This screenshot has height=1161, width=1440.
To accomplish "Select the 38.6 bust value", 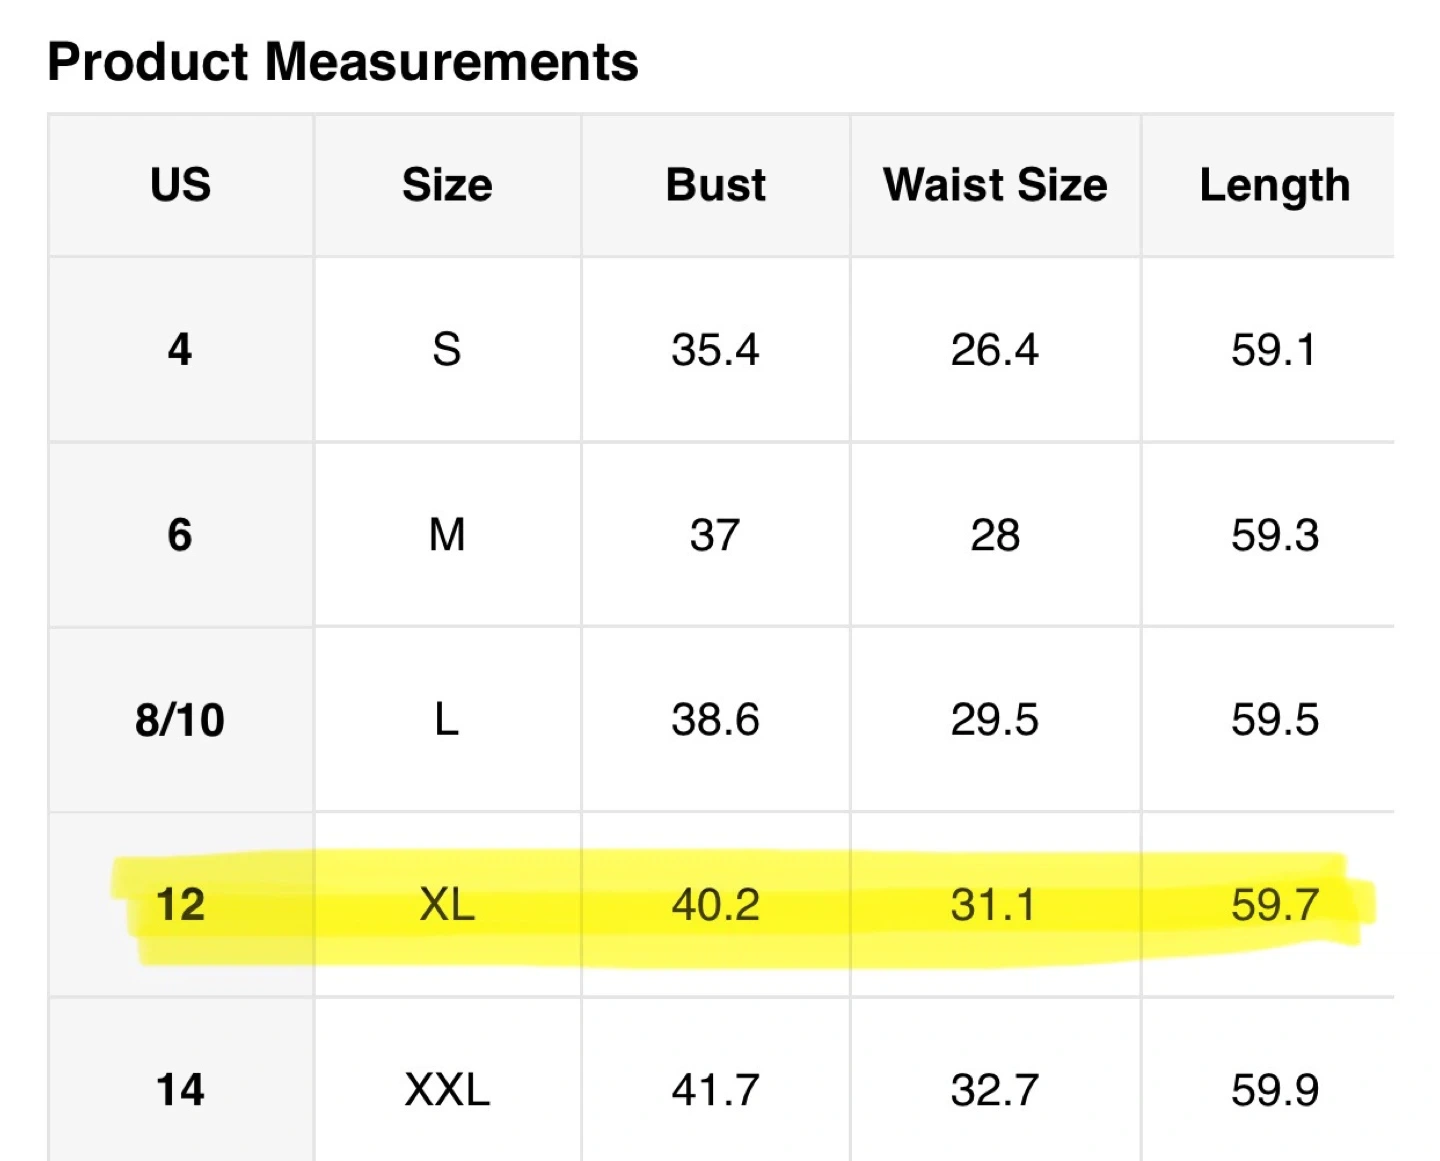I will pyautogui.click(x=715, y=720).
